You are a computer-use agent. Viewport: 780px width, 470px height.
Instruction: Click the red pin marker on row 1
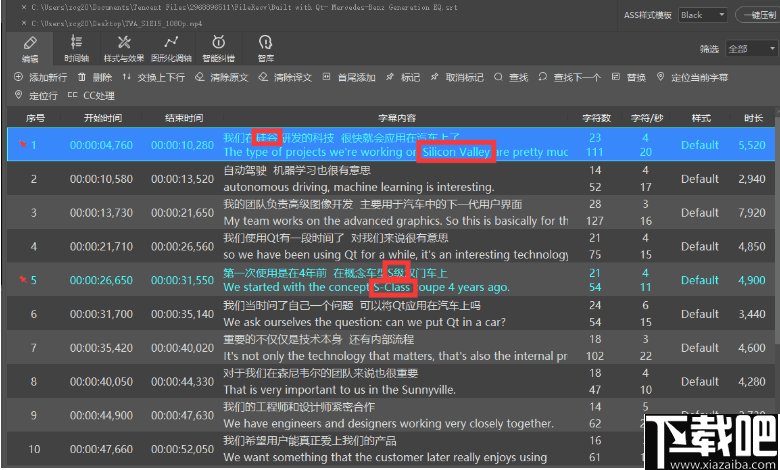(x=23, y=144)
